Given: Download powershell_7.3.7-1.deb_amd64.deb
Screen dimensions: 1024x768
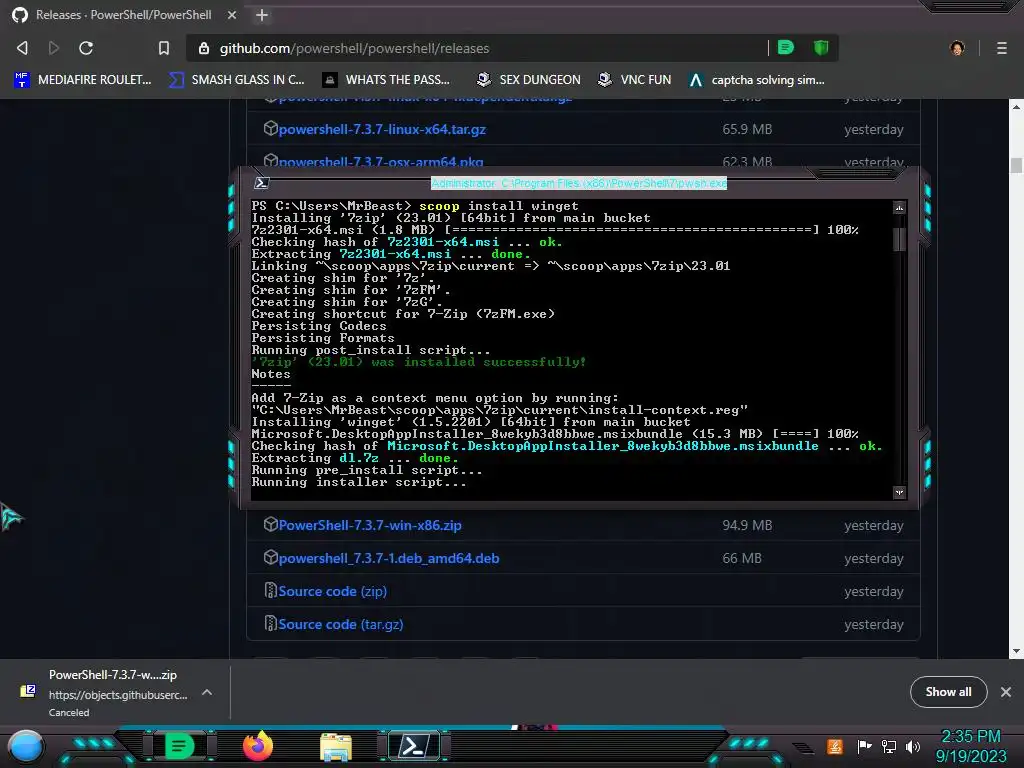Looking at the screenshot, I should 389,558.
